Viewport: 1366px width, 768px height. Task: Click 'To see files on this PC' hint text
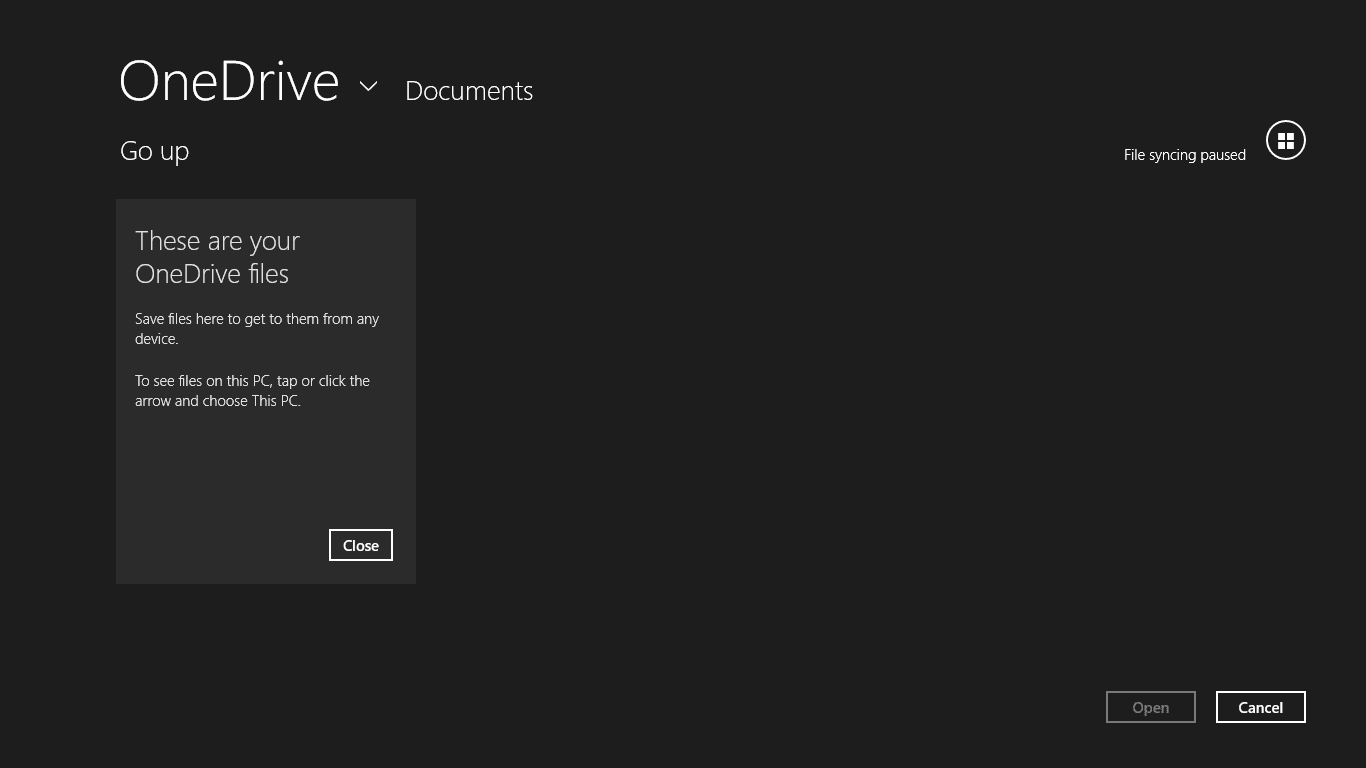[253, 391]
